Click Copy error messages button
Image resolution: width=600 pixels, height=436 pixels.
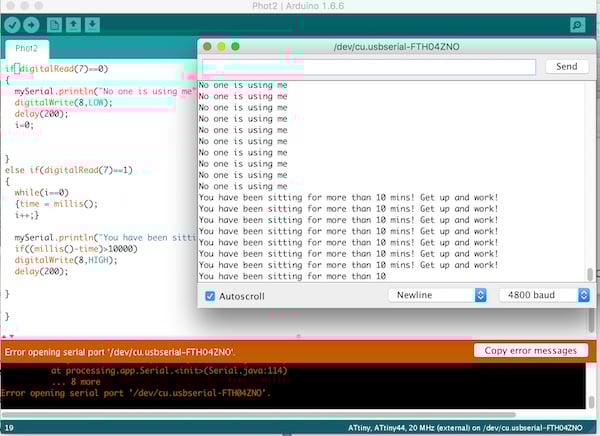click(530, 350)
